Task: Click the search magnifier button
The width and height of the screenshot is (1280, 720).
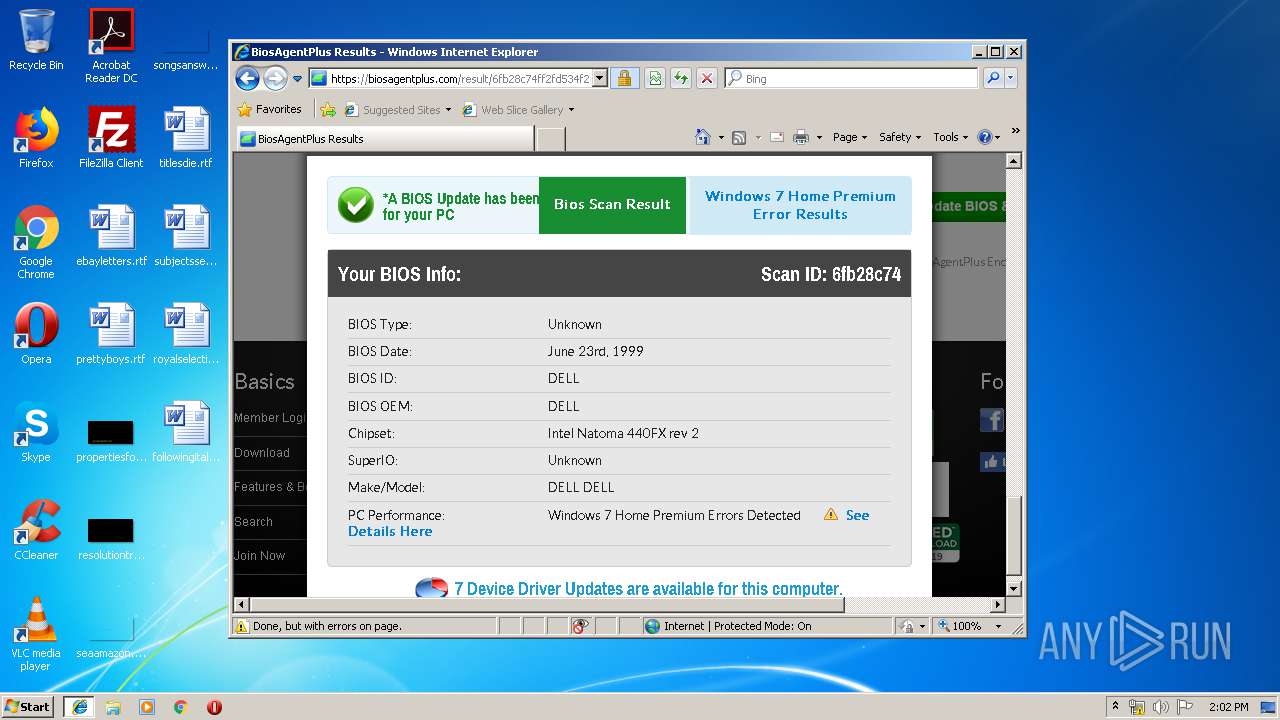Action: click(x=993, y=78)
